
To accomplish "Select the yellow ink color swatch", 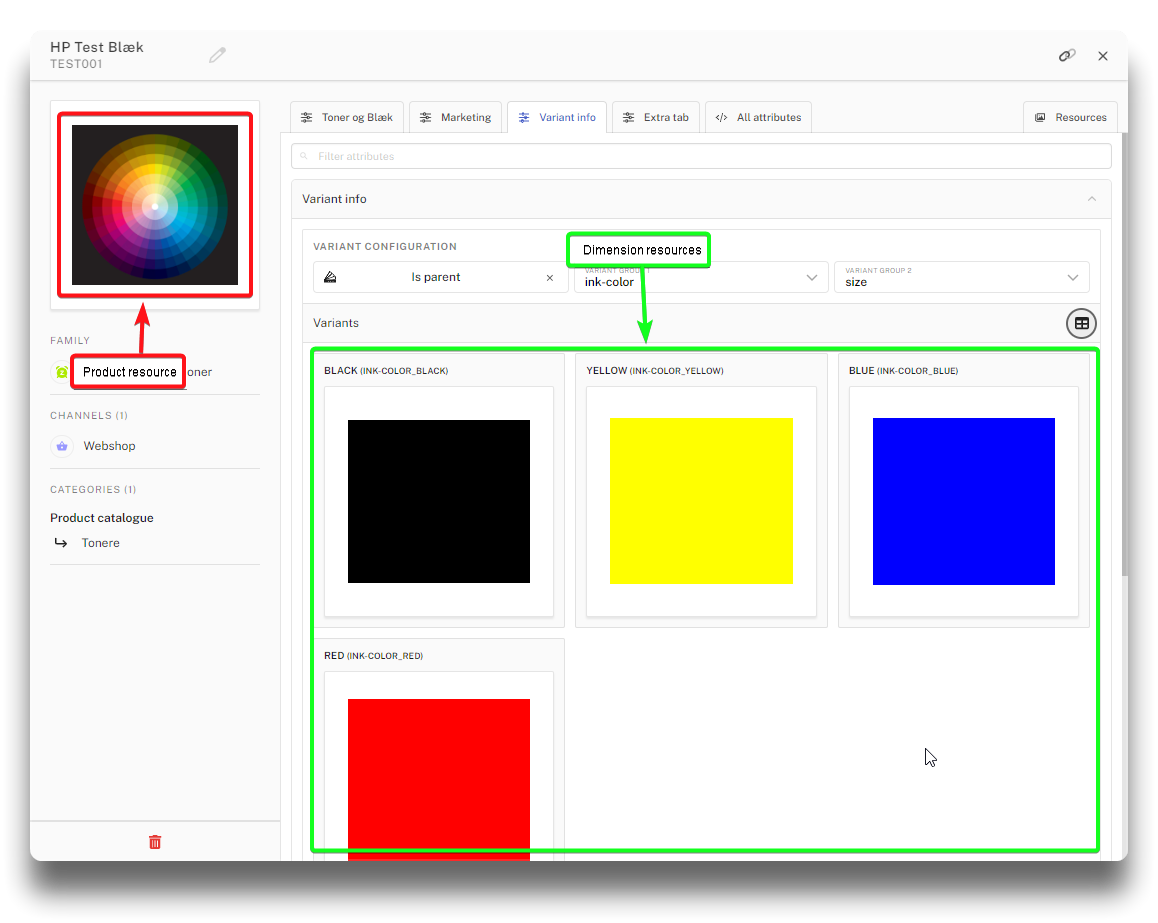I will 701,501.
